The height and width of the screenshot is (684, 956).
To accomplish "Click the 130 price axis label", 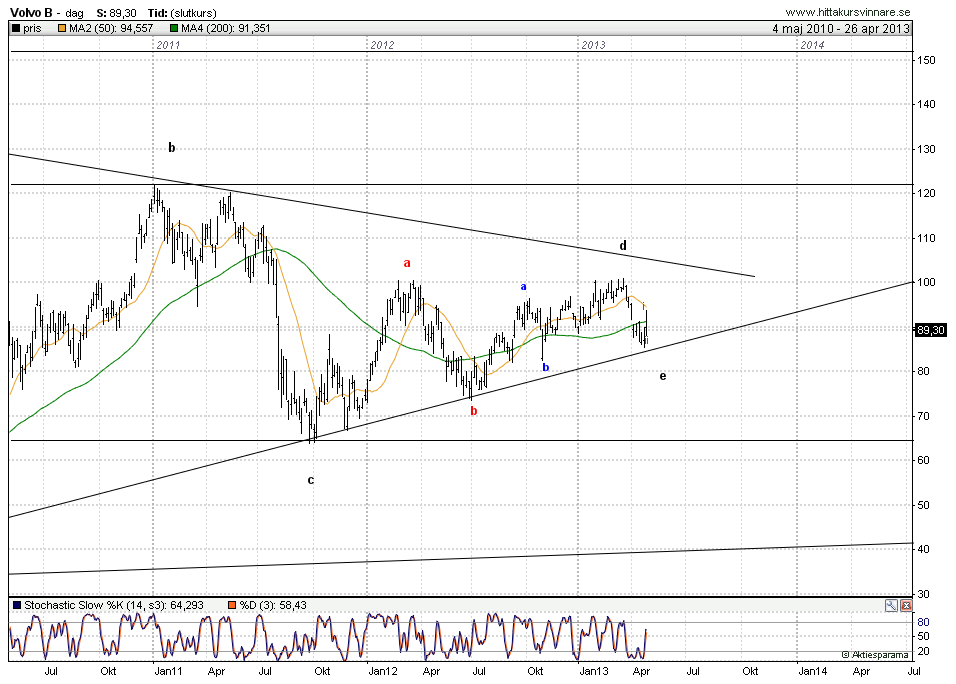I will click(x=926, y=149).
